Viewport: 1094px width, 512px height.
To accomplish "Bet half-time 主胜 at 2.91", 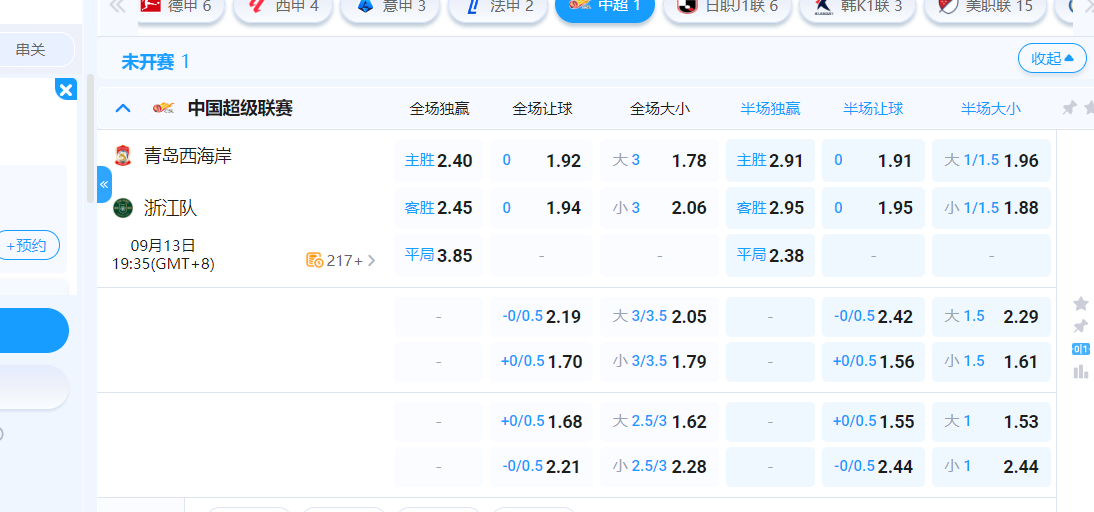I will (x=770, y=160).
